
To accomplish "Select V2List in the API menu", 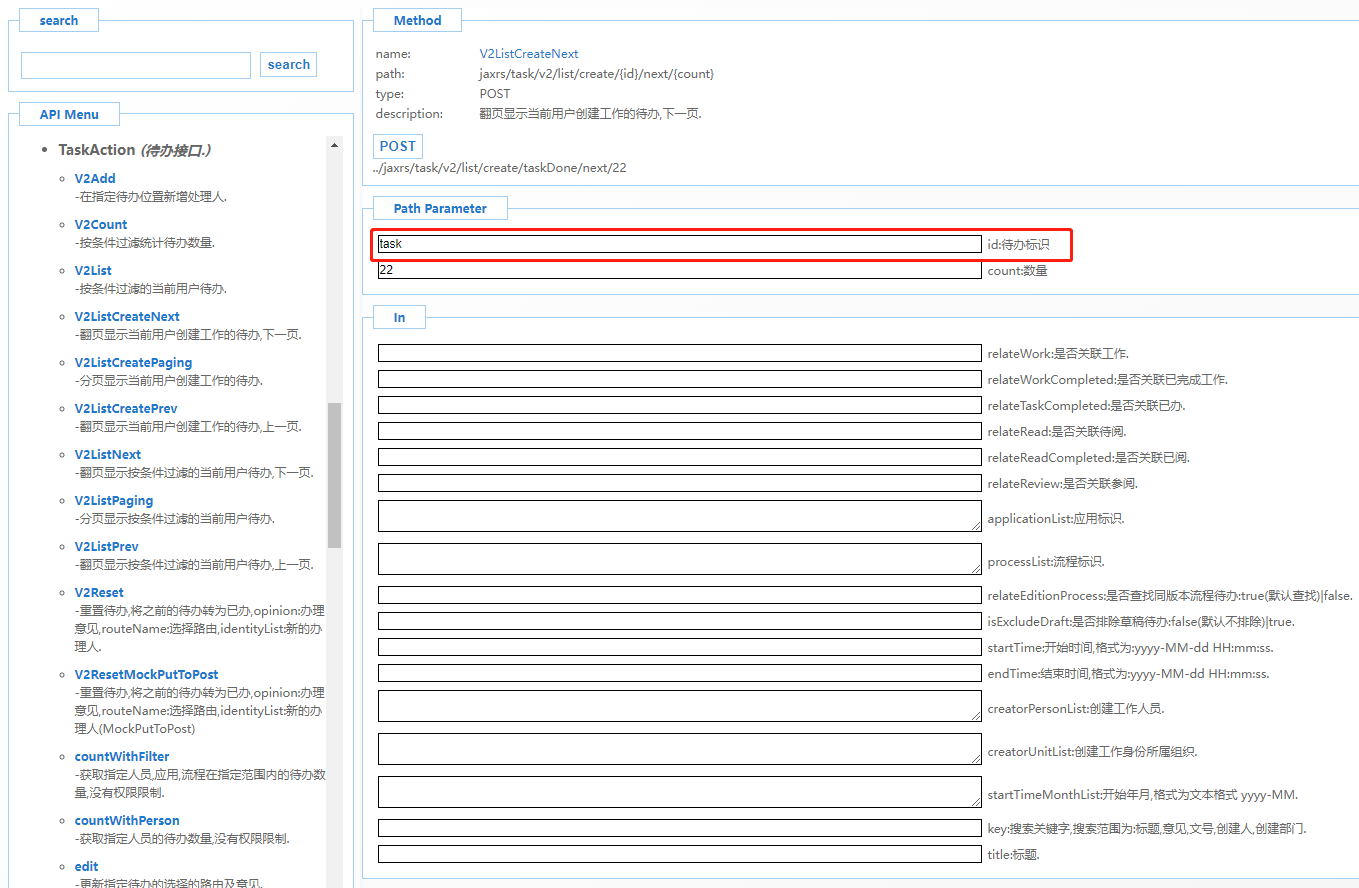I will click(93, 271).
